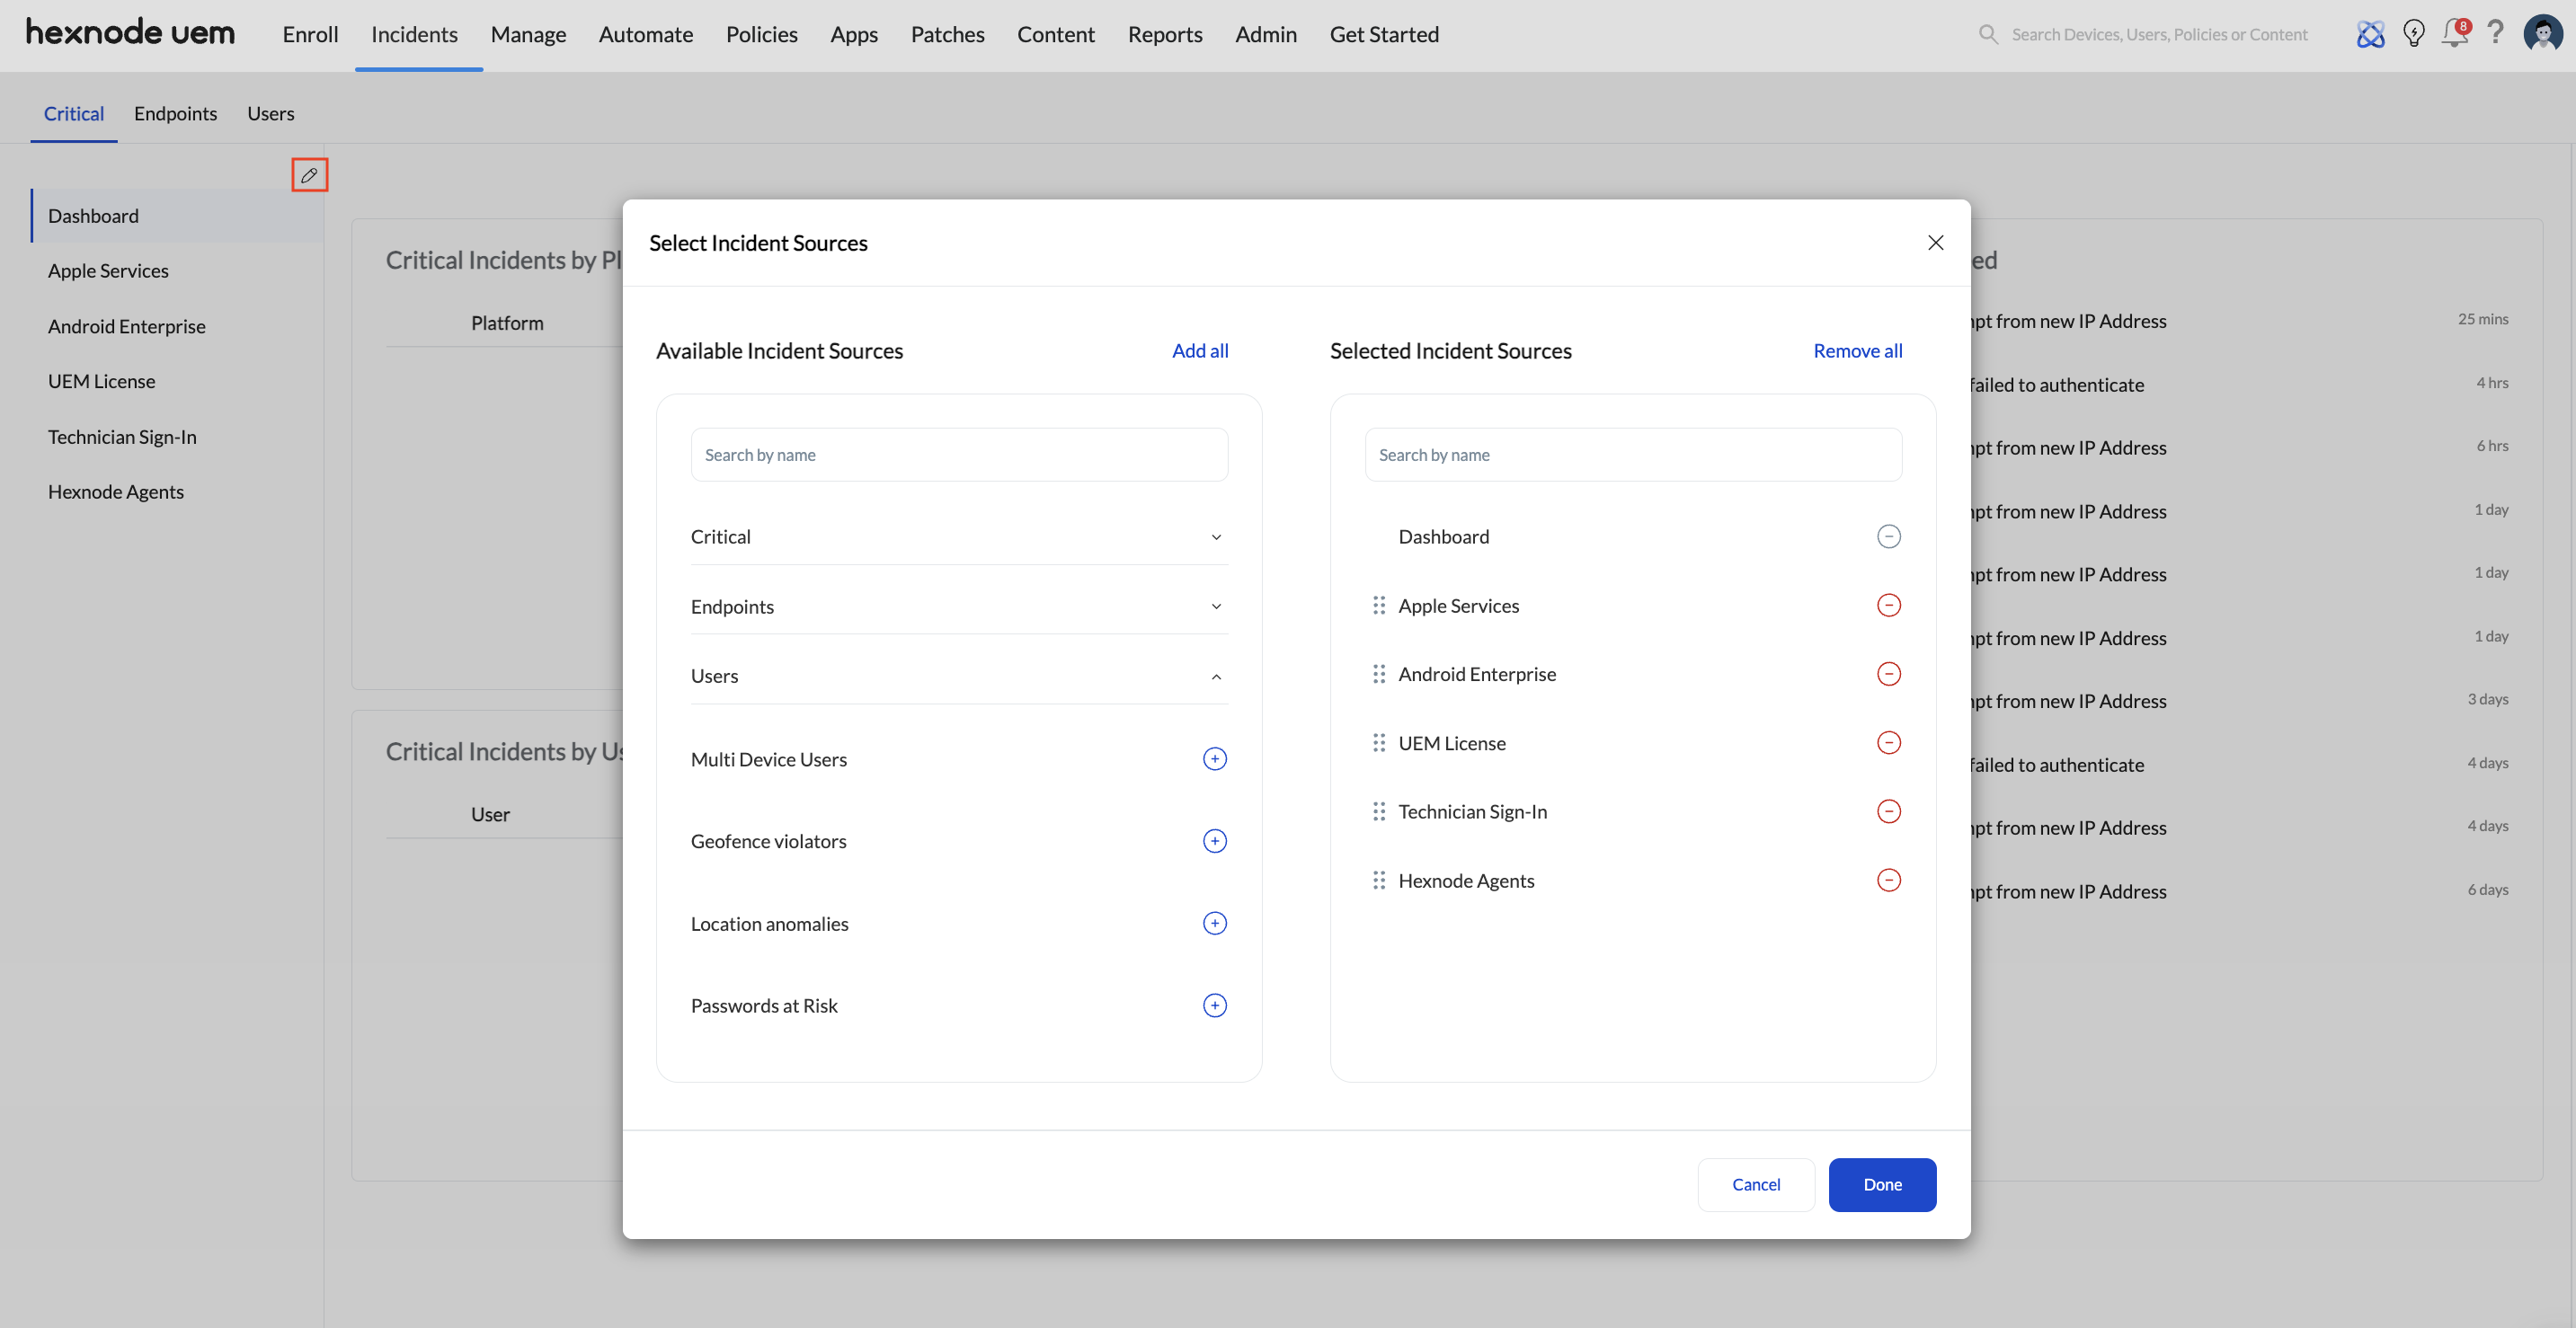Viewport: 2576px width, 1328px height.
Task: Open the Automate menu
Action: click(x=645, y=34)
